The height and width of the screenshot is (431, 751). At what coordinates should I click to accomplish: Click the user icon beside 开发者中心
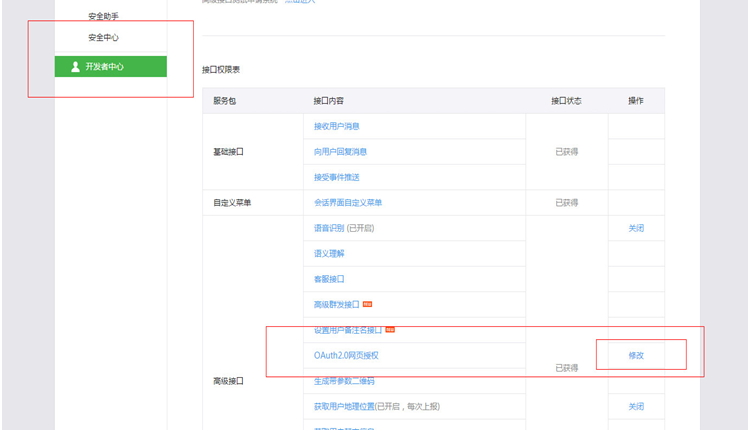click(76, 67)
